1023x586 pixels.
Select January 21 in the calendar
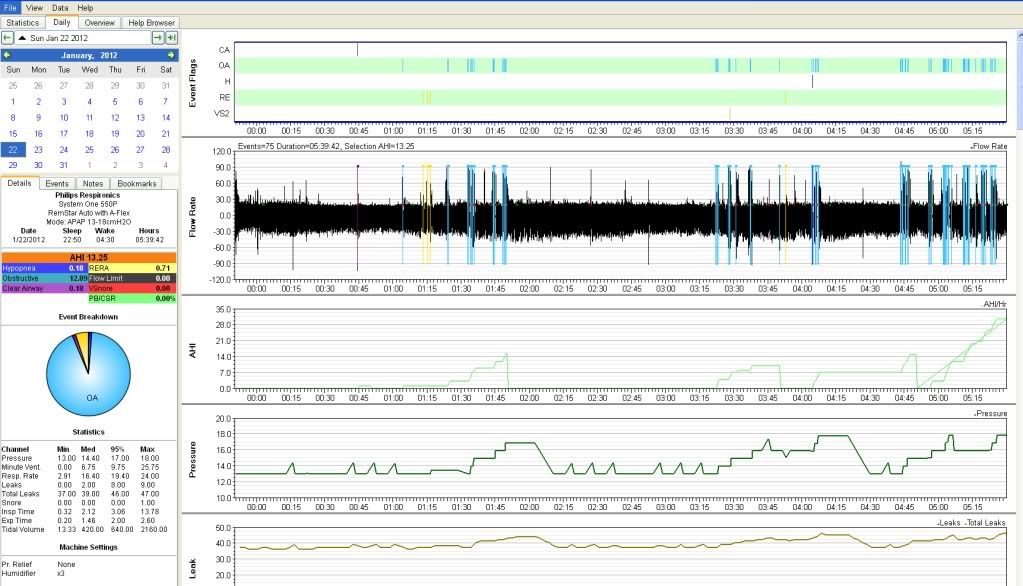point(166,134)
